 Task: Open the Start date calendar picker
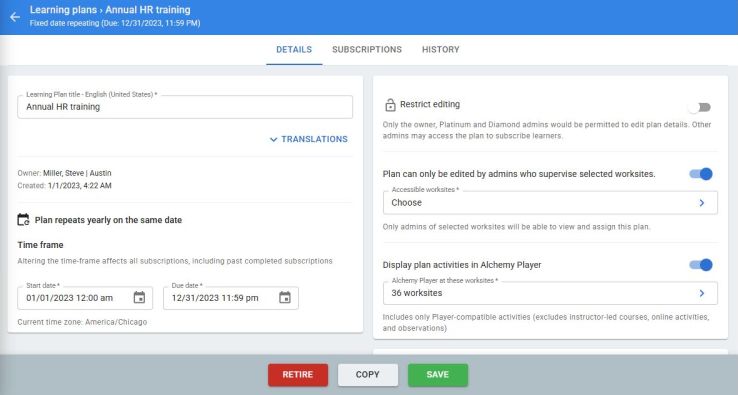pyautogui.click(x=139, y=298)
